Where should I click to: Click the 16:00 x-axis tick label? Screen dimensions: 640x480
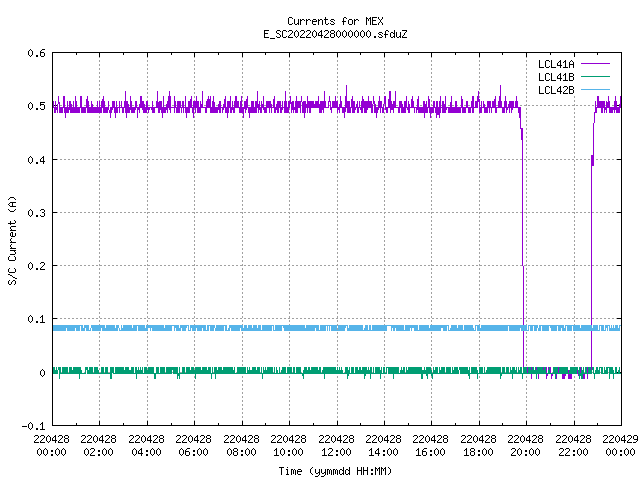(430, 445)
